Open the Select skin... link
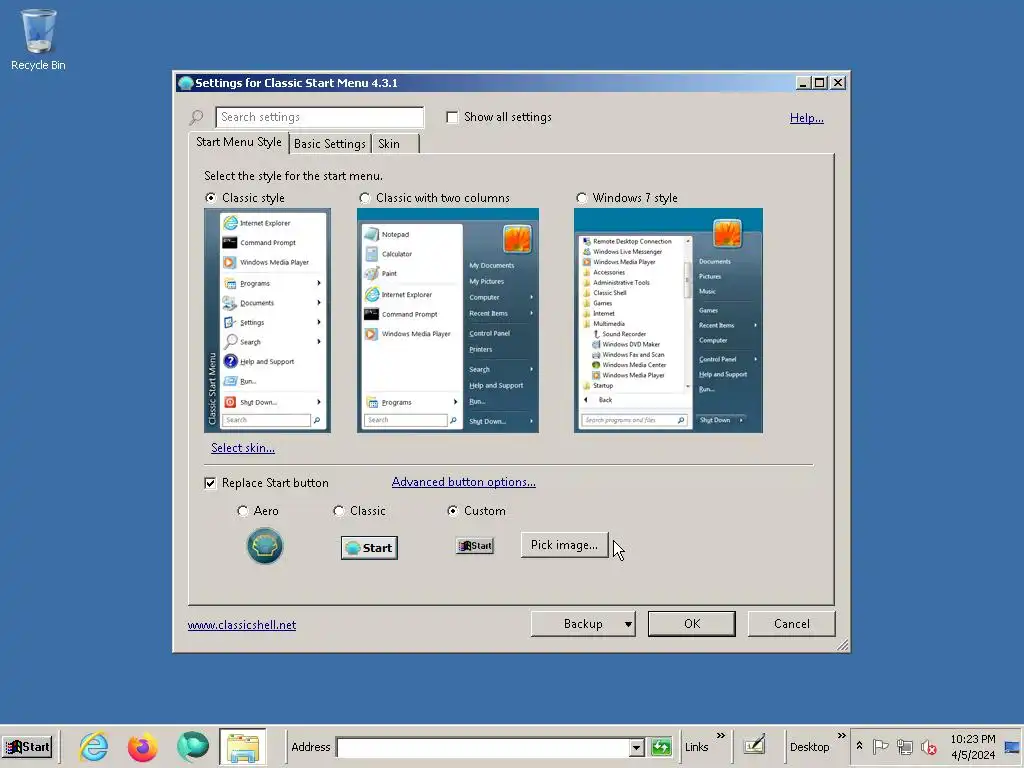The width and height of the screenshot is (1024, 768). coord(243,448)
